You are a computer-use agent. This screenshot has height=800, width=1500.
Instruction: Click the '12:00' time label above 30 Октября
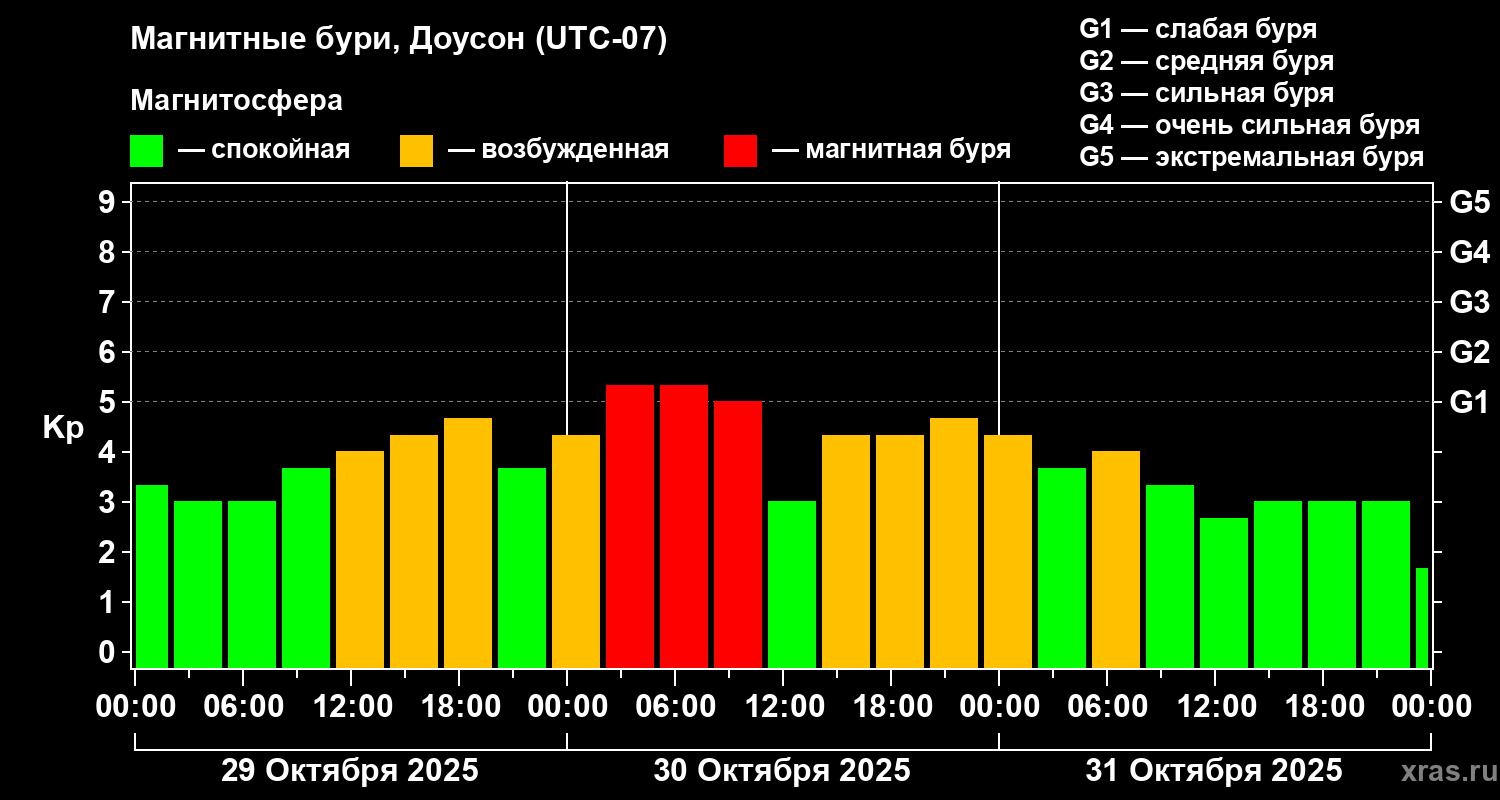(784, 707)
